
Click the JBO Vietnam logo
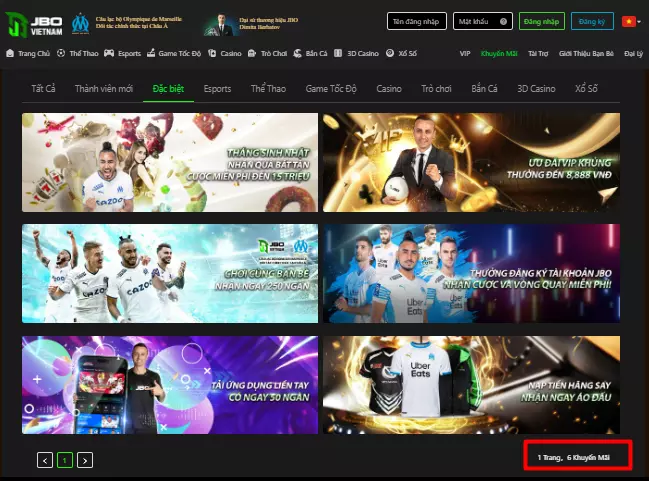tap(34, 24)
